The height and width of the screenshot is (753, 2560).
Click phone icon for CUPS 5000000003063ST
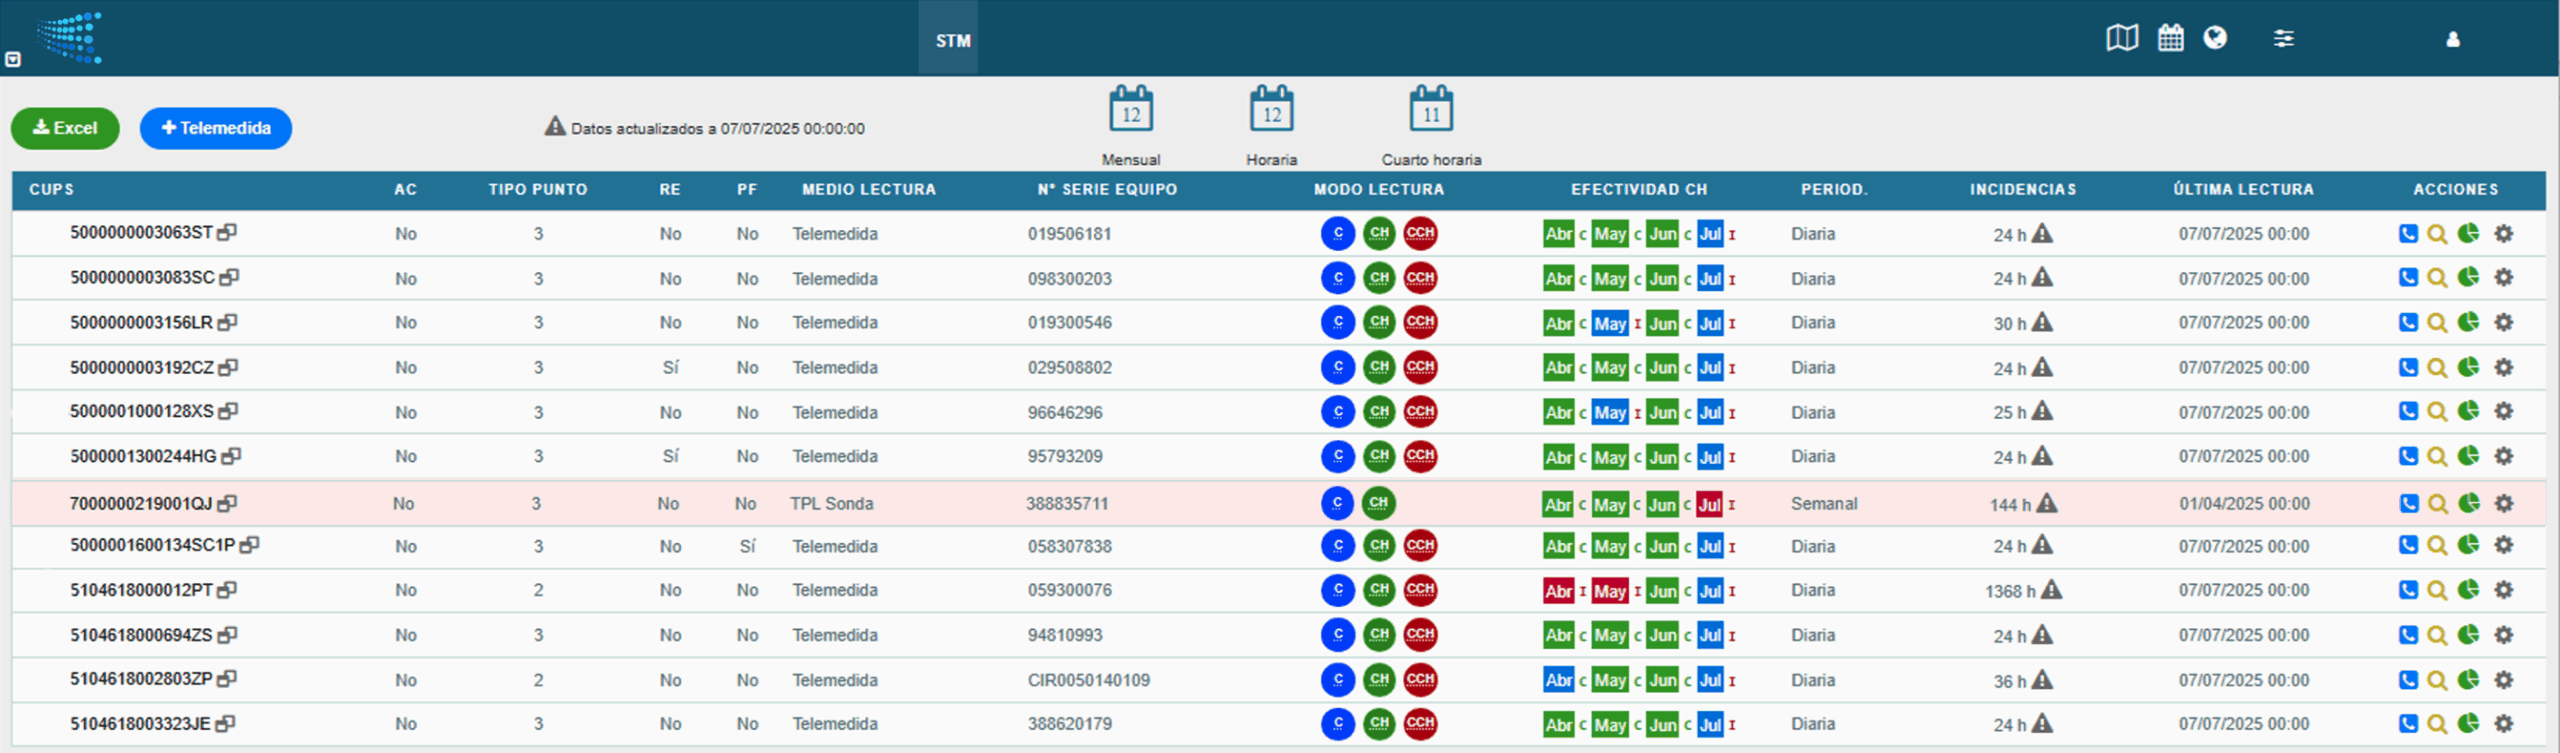point(2408,234)
